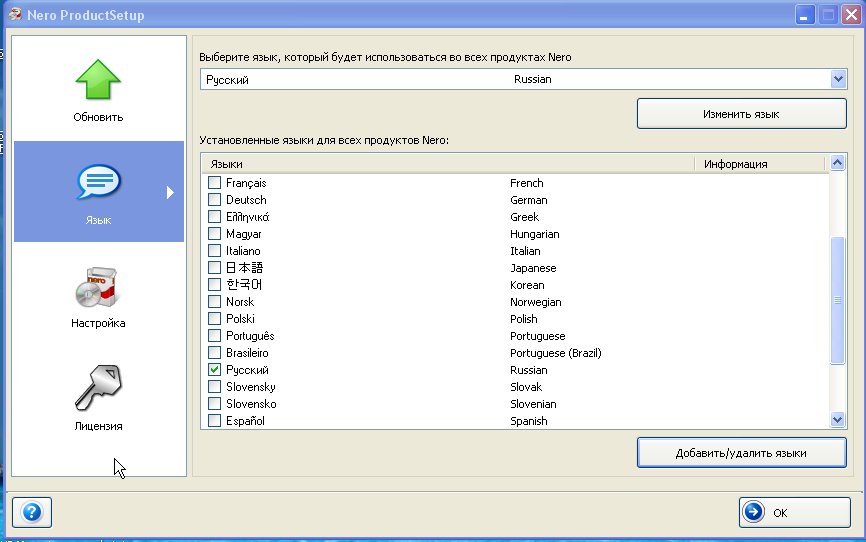Click the Greek row text

(x=524, y=217)
